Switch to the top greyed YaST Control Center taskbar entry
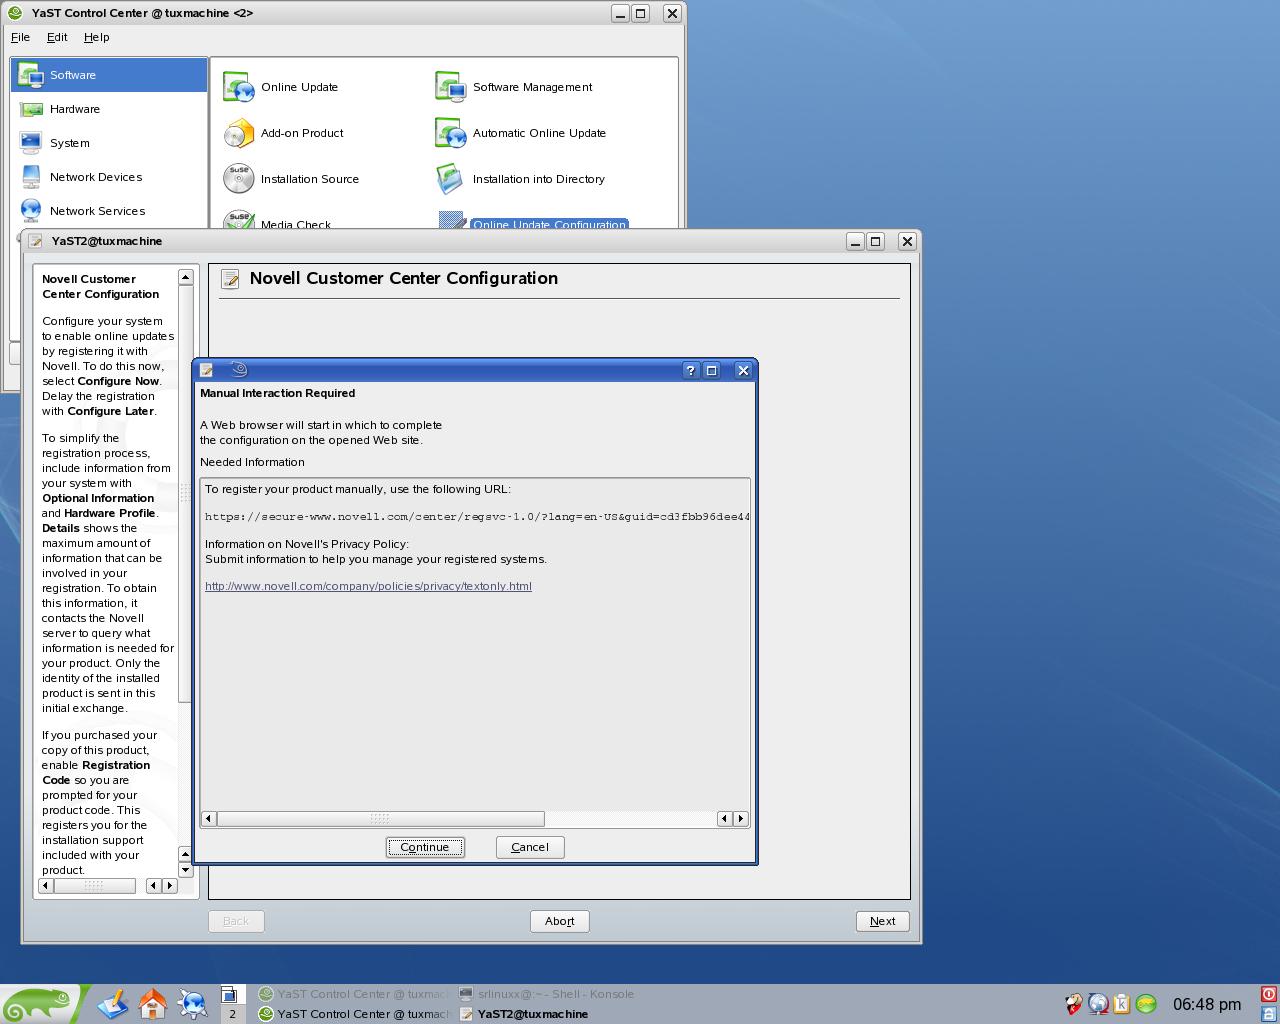 pyautogui.click(x=353, y=994)
